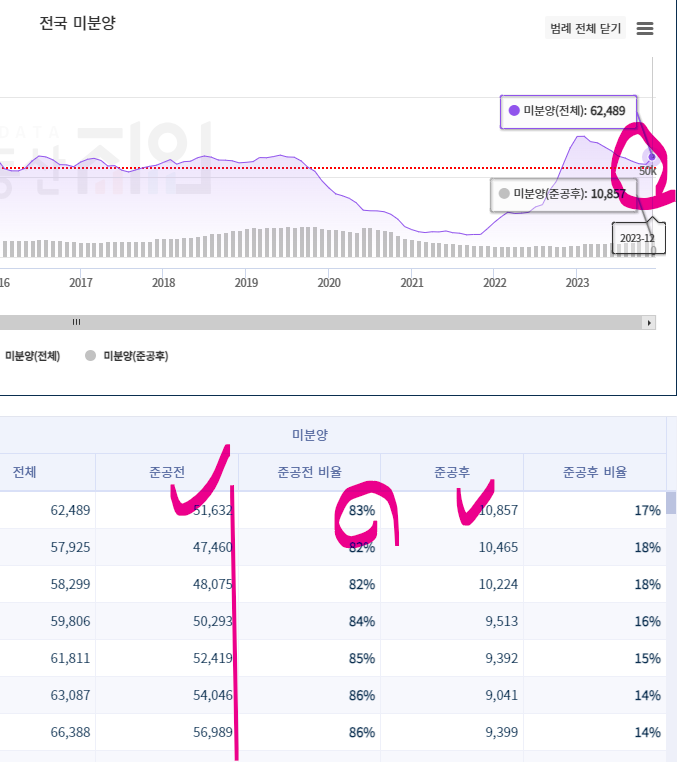Screen dimensions: 678x762
Task: Click the 10,224 cell
Action: [498, 584]
